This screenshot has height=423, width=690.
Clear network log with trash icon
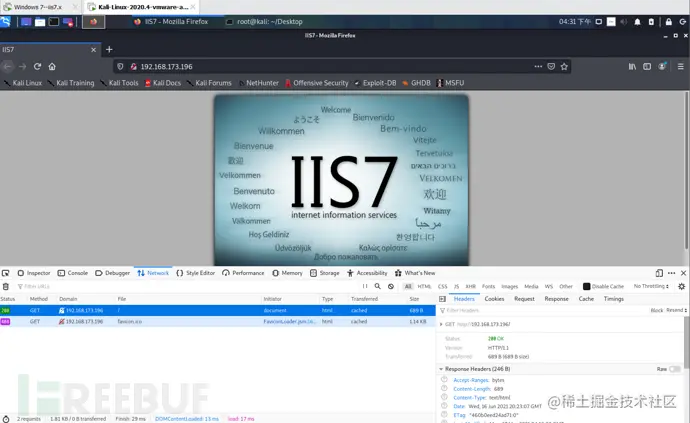click(x=6, y=287)
